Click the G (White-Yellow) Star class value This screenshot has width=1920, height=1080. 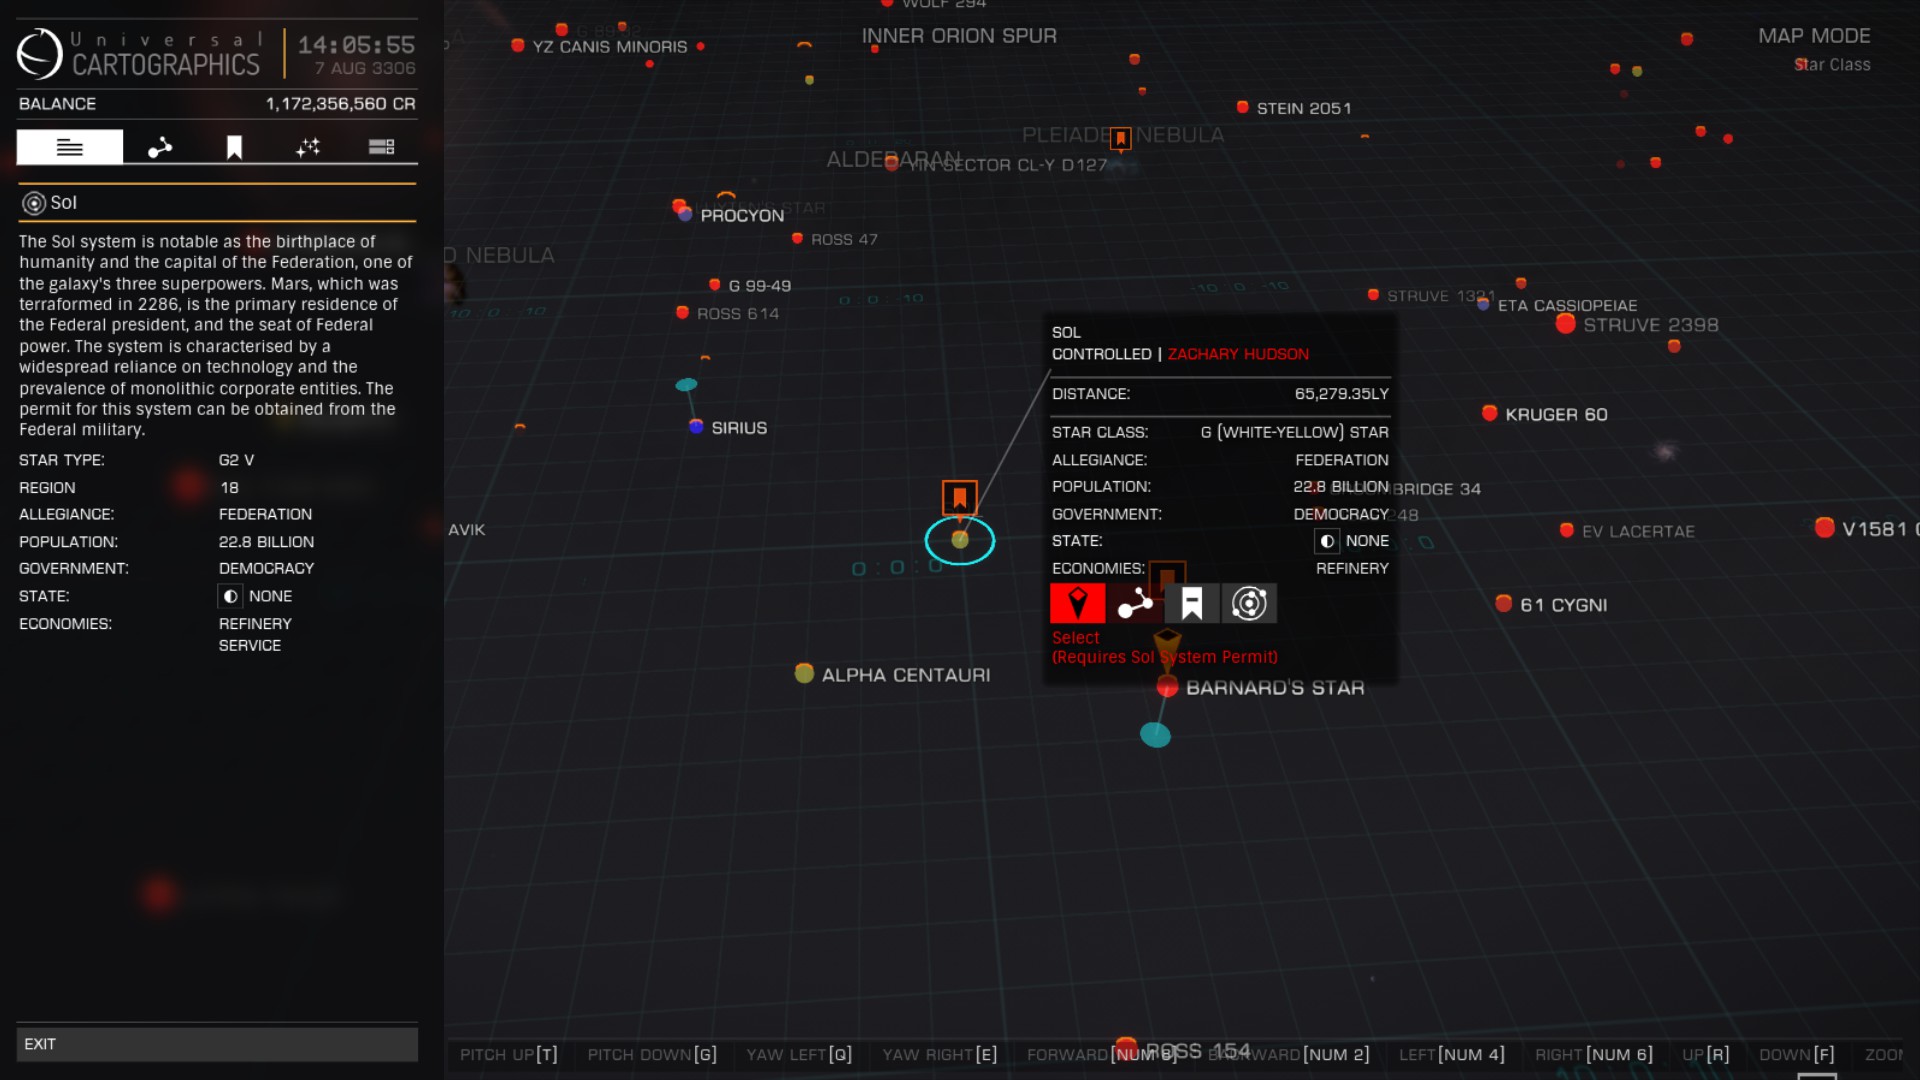(1294, 432)
